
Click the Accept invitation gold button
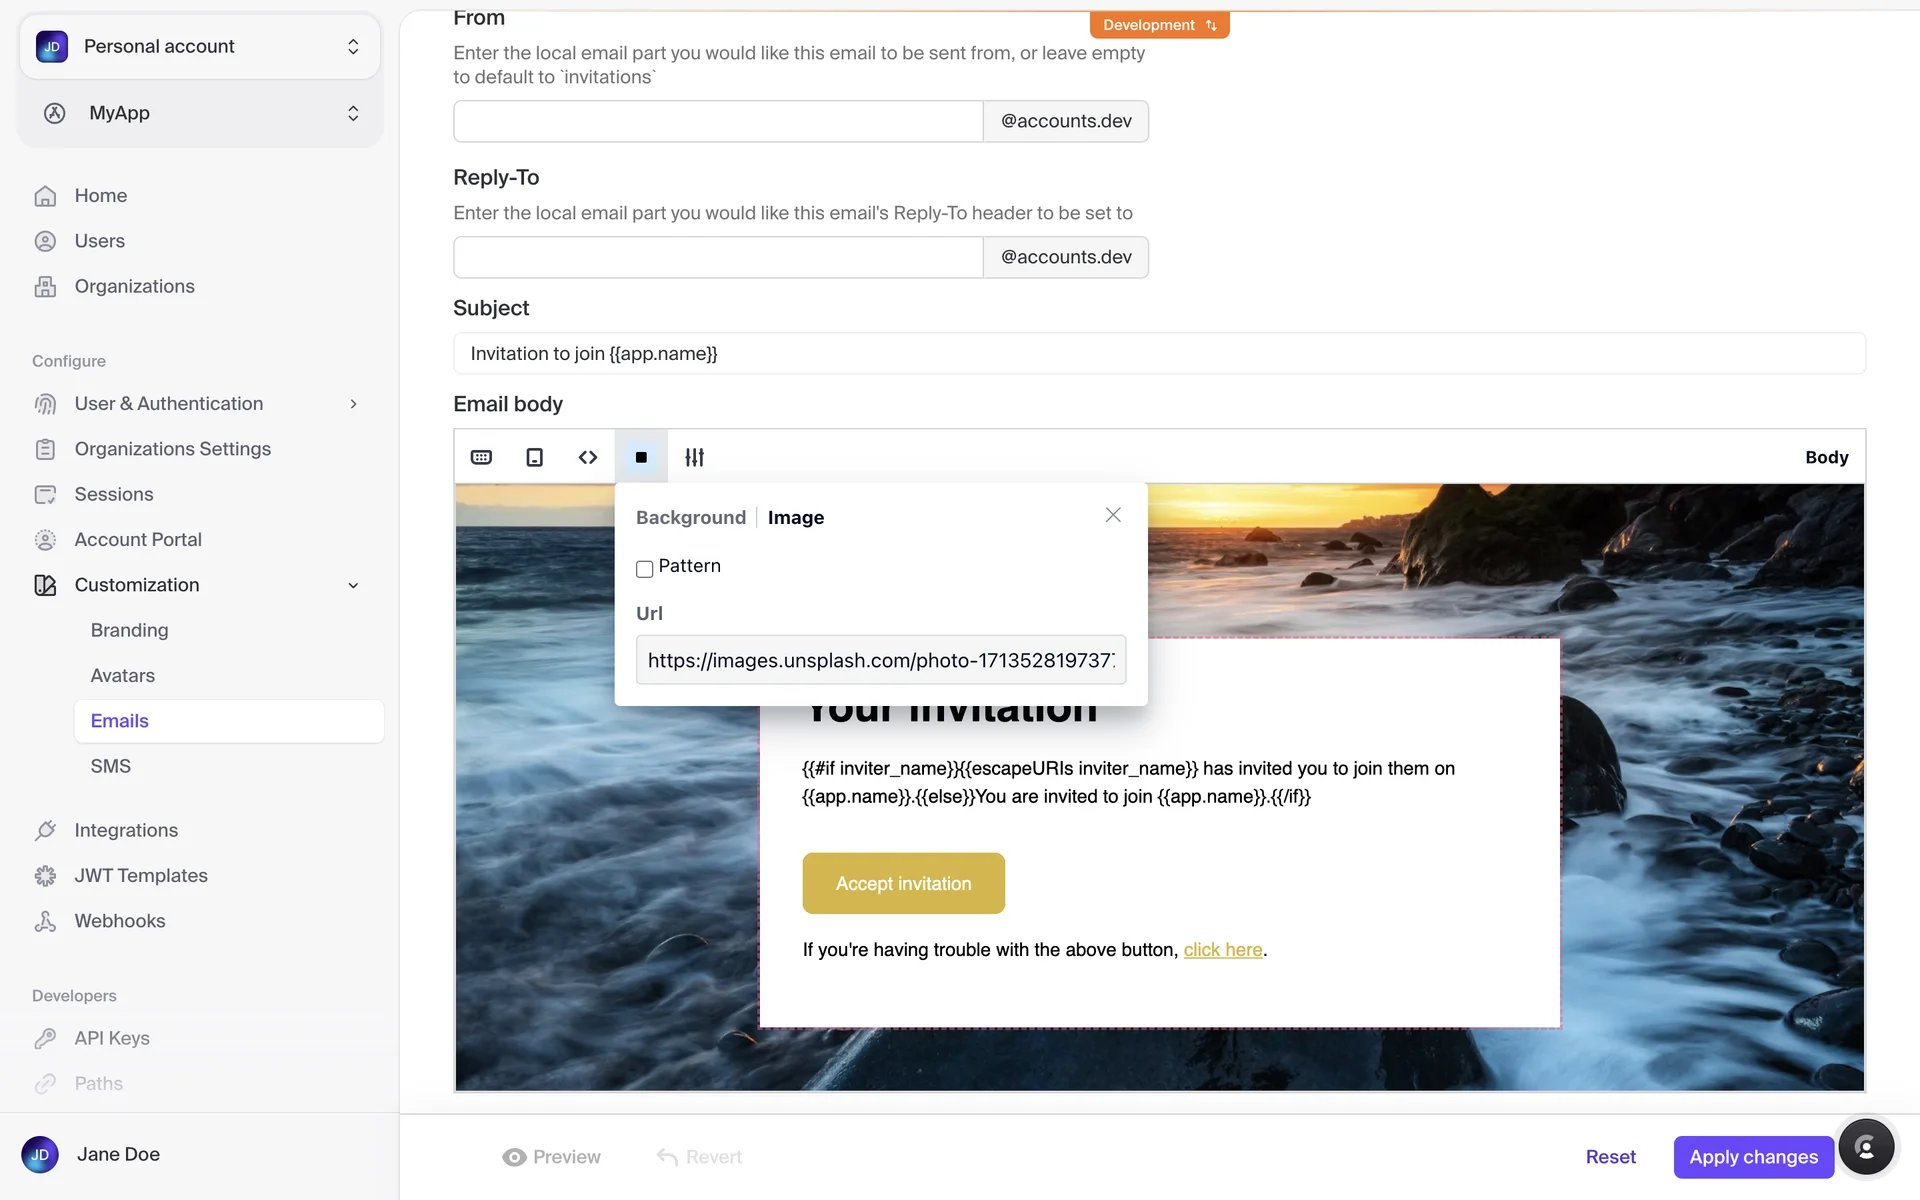903,883
